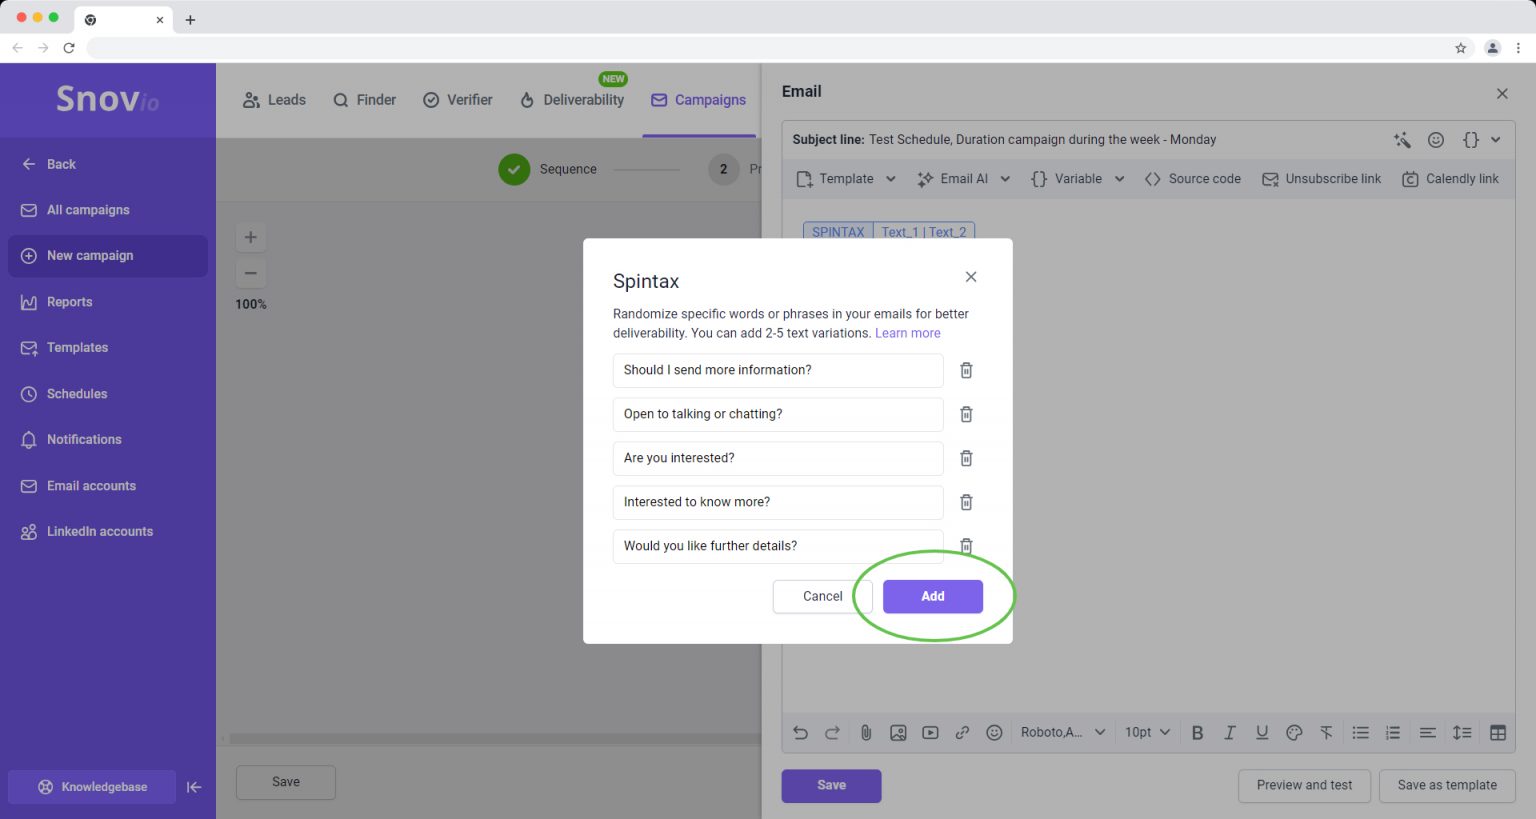Screen dimensions: 1536x819
Task: Delete the 'Are you interested?' variation
Action: tap(966, 458)
